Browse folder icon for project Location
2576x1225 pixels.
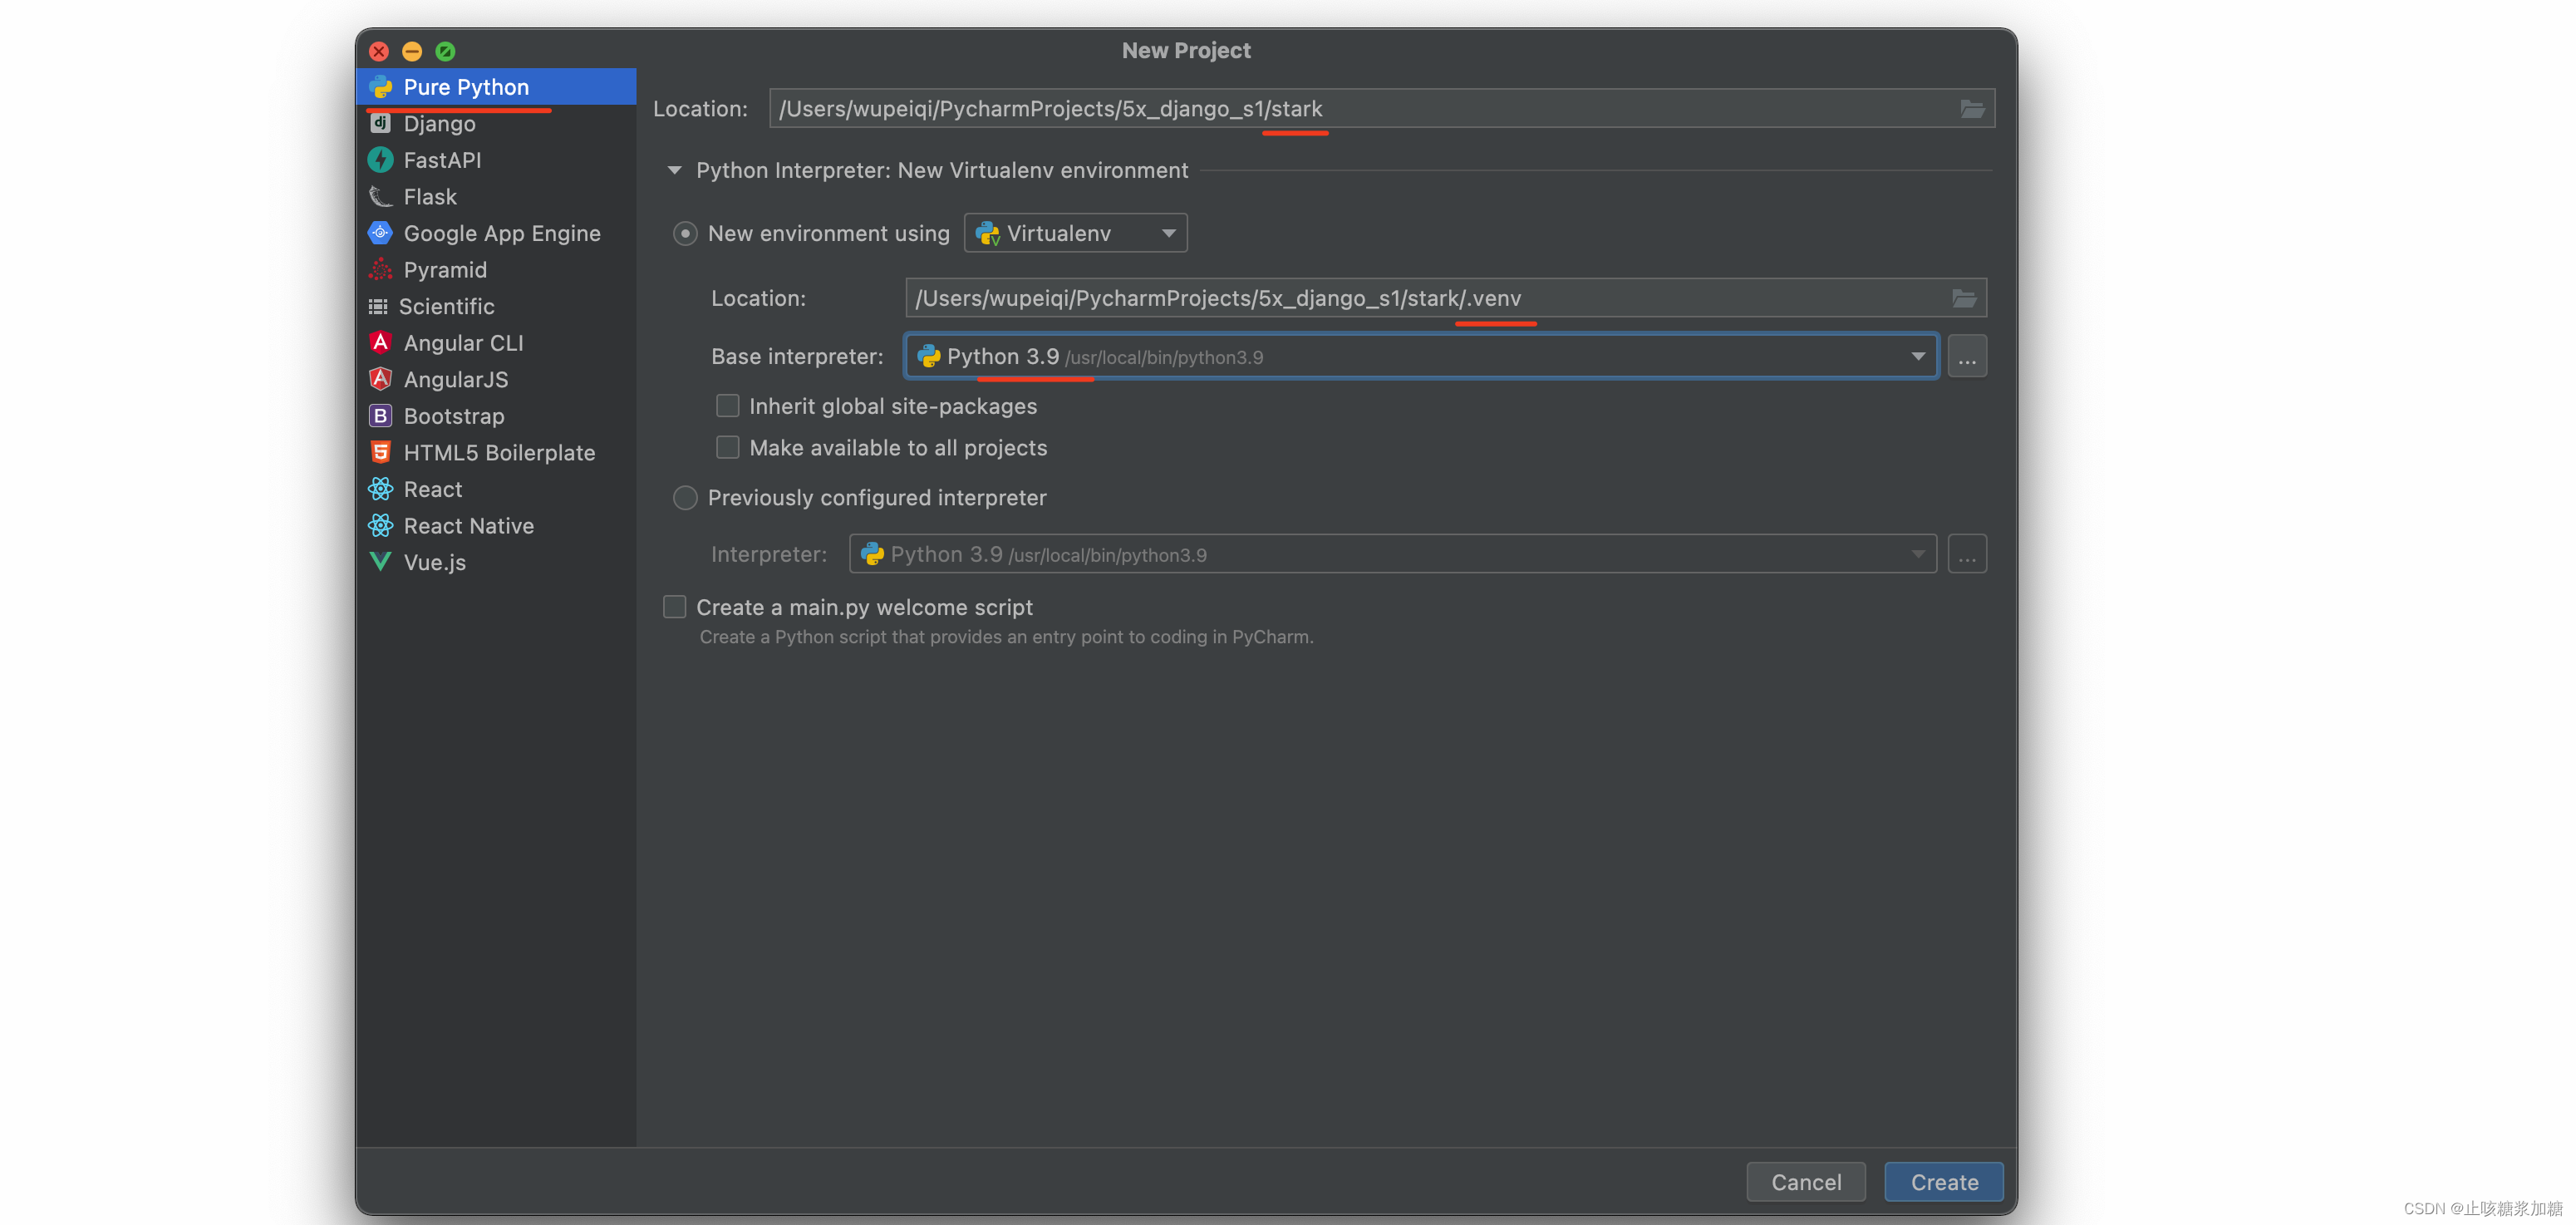[1972, 108]
